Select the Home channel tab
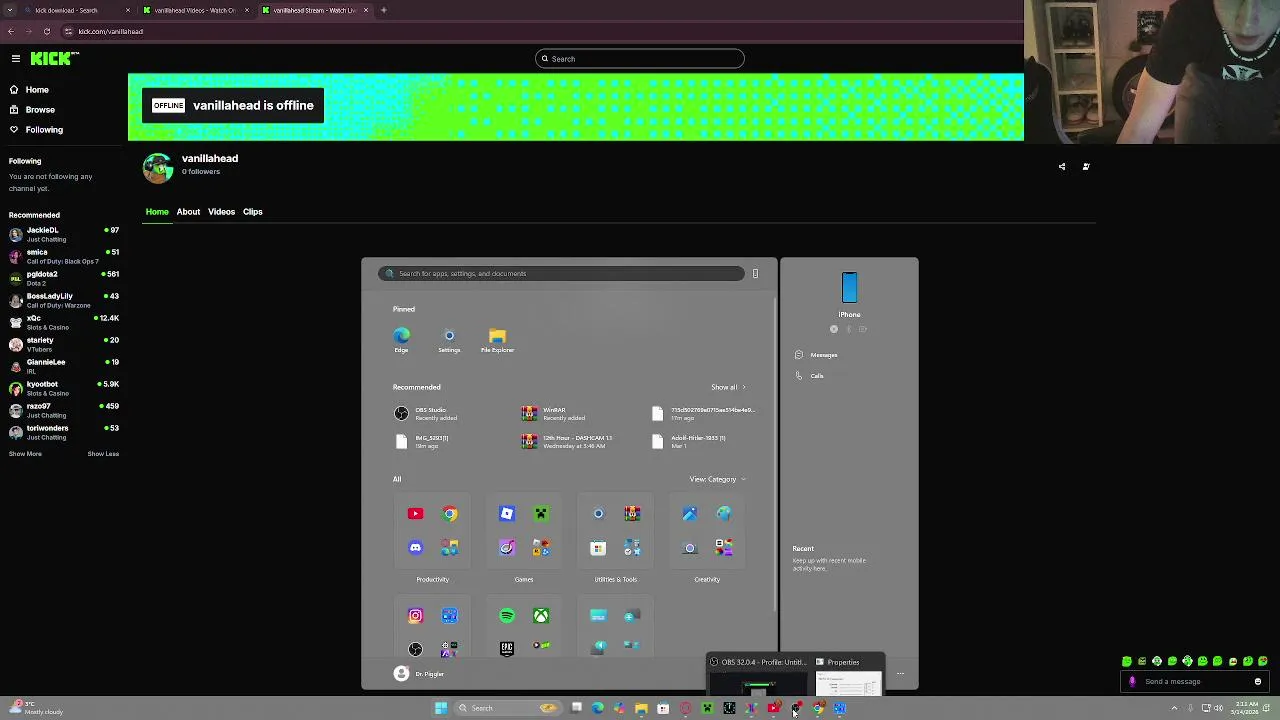This screenshot has width=1280, height=720. (x=157, y=212)
